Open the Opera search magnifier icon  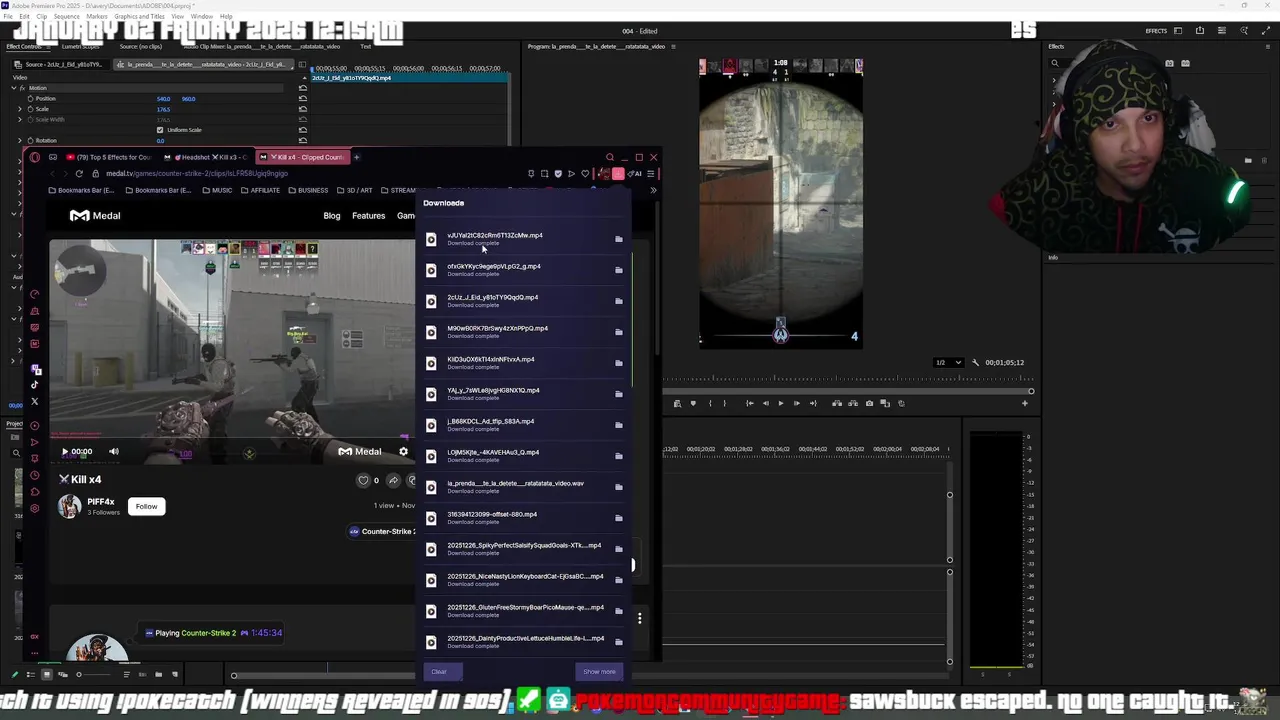(610, 157)
